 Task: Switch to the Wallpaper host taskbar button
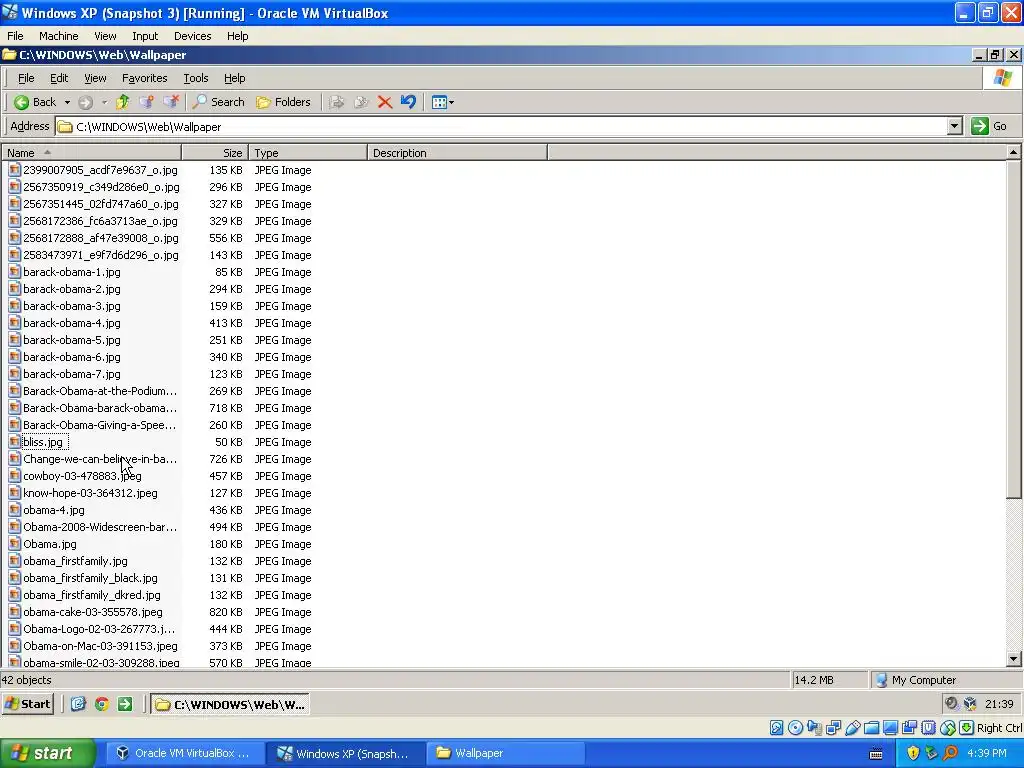504,753
